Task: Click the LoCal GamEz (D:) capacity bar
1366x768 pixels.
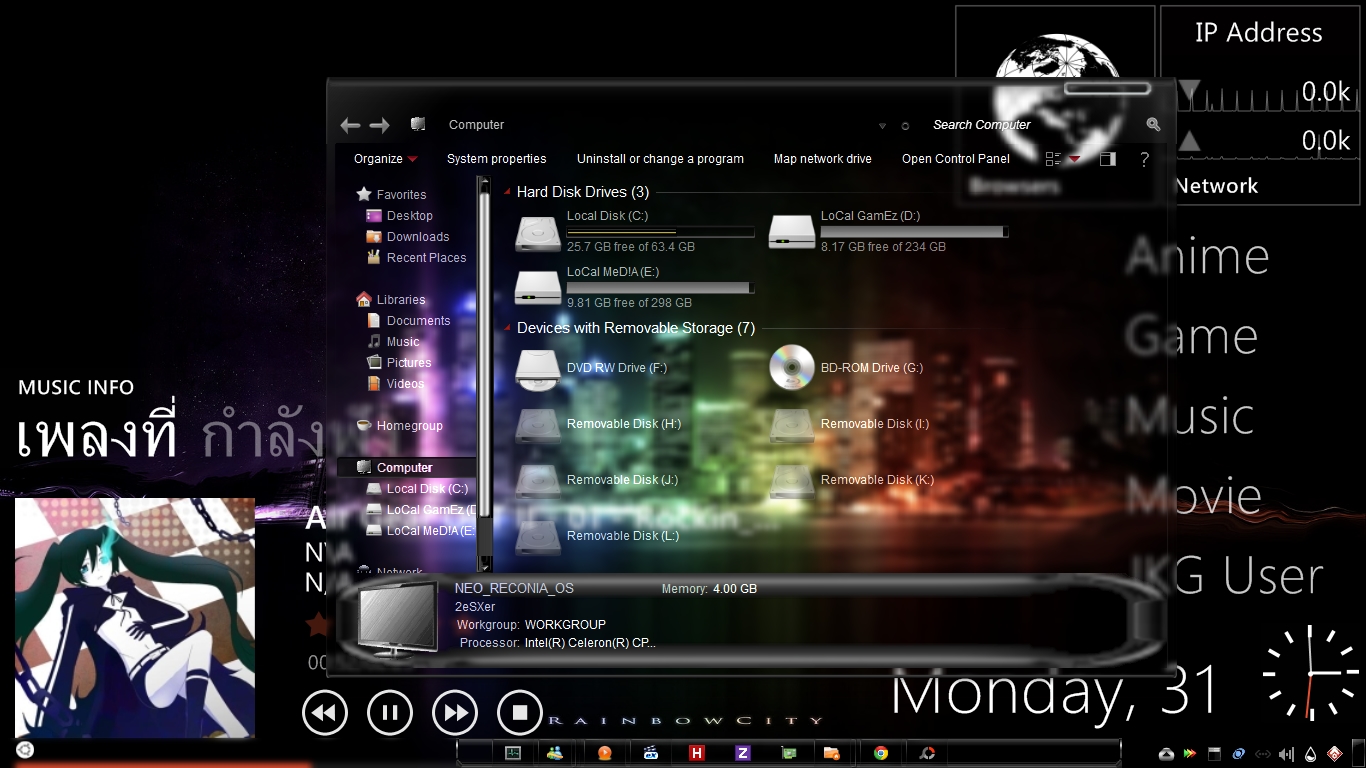Action: pos(914,232)
